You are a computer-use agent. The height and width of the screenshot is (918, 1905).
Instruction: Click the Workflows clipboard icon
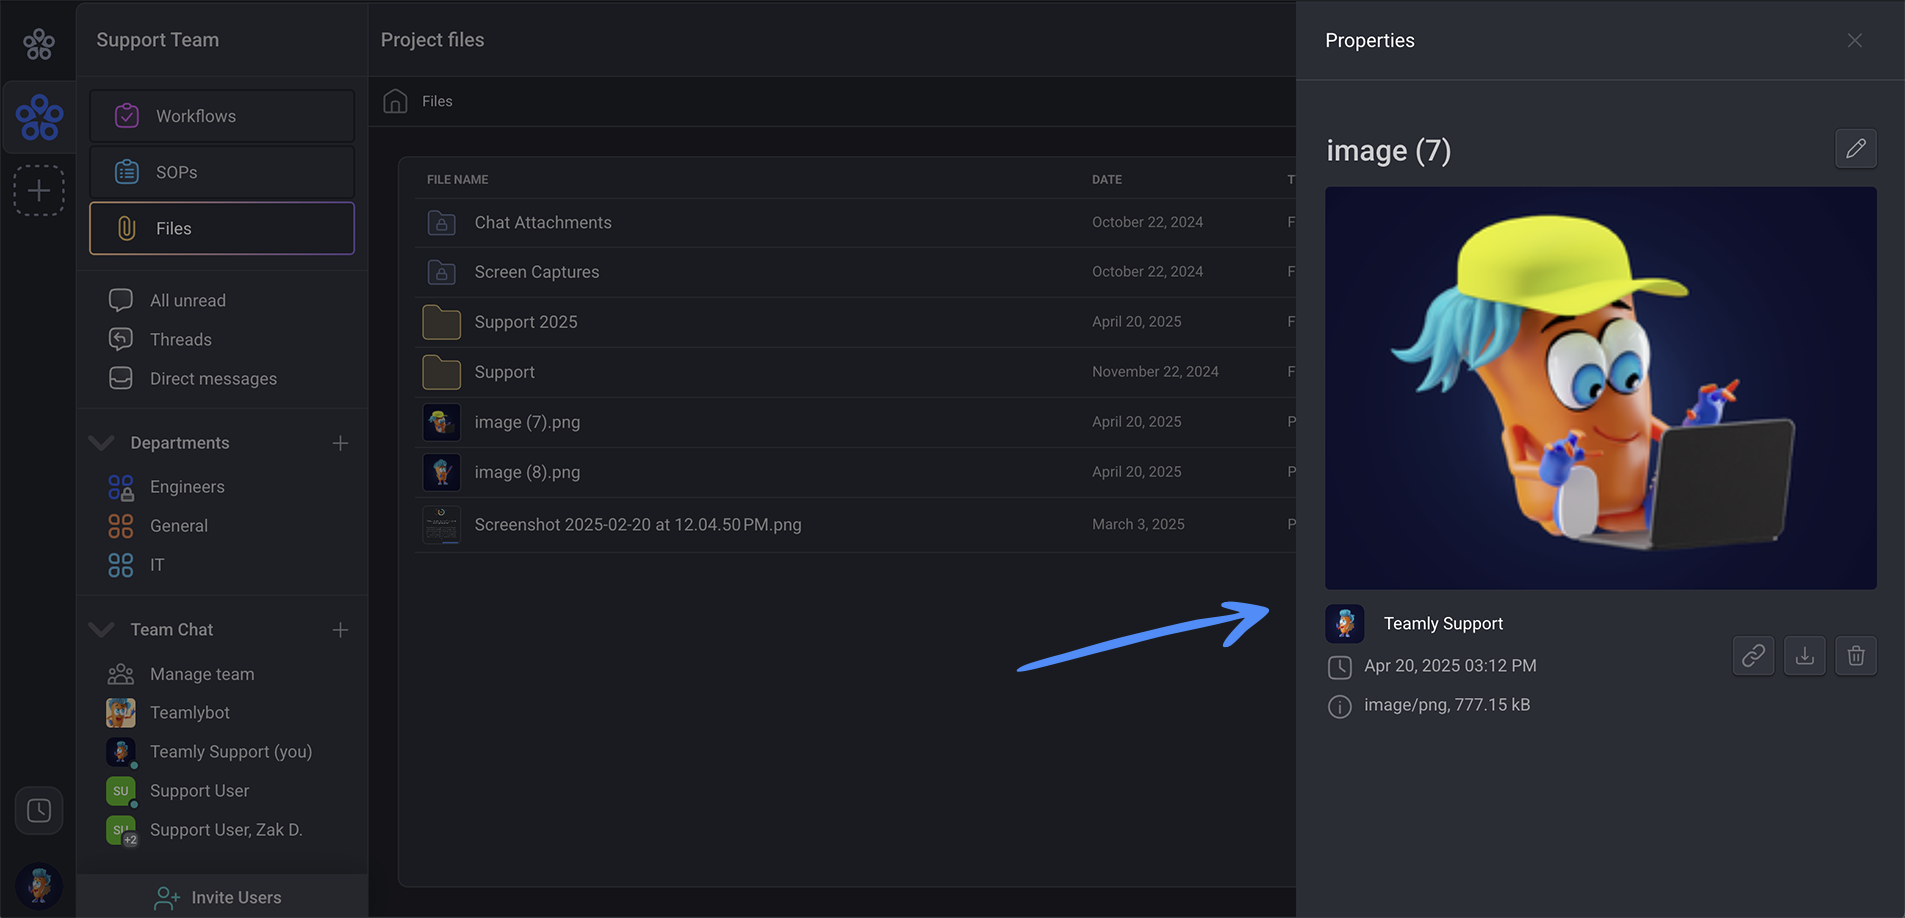pyautogui.click(x=127, y=116)
